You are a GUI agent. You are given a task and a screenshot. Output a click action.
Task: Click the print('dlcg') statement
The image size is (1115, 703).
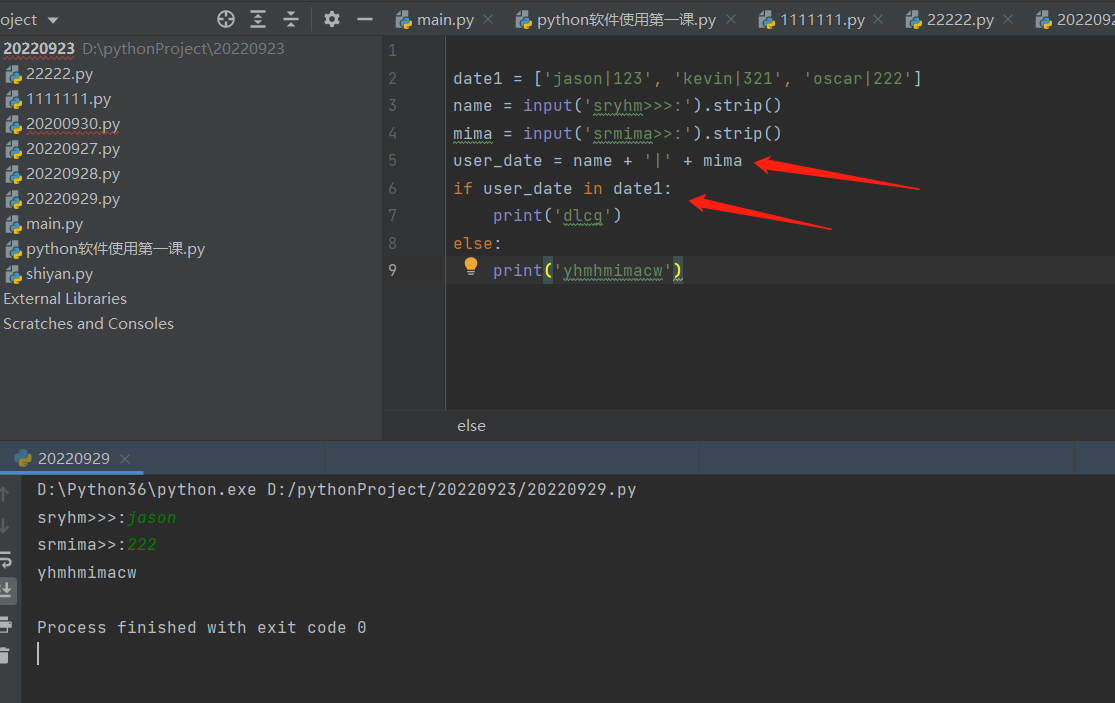coord(557,215)
